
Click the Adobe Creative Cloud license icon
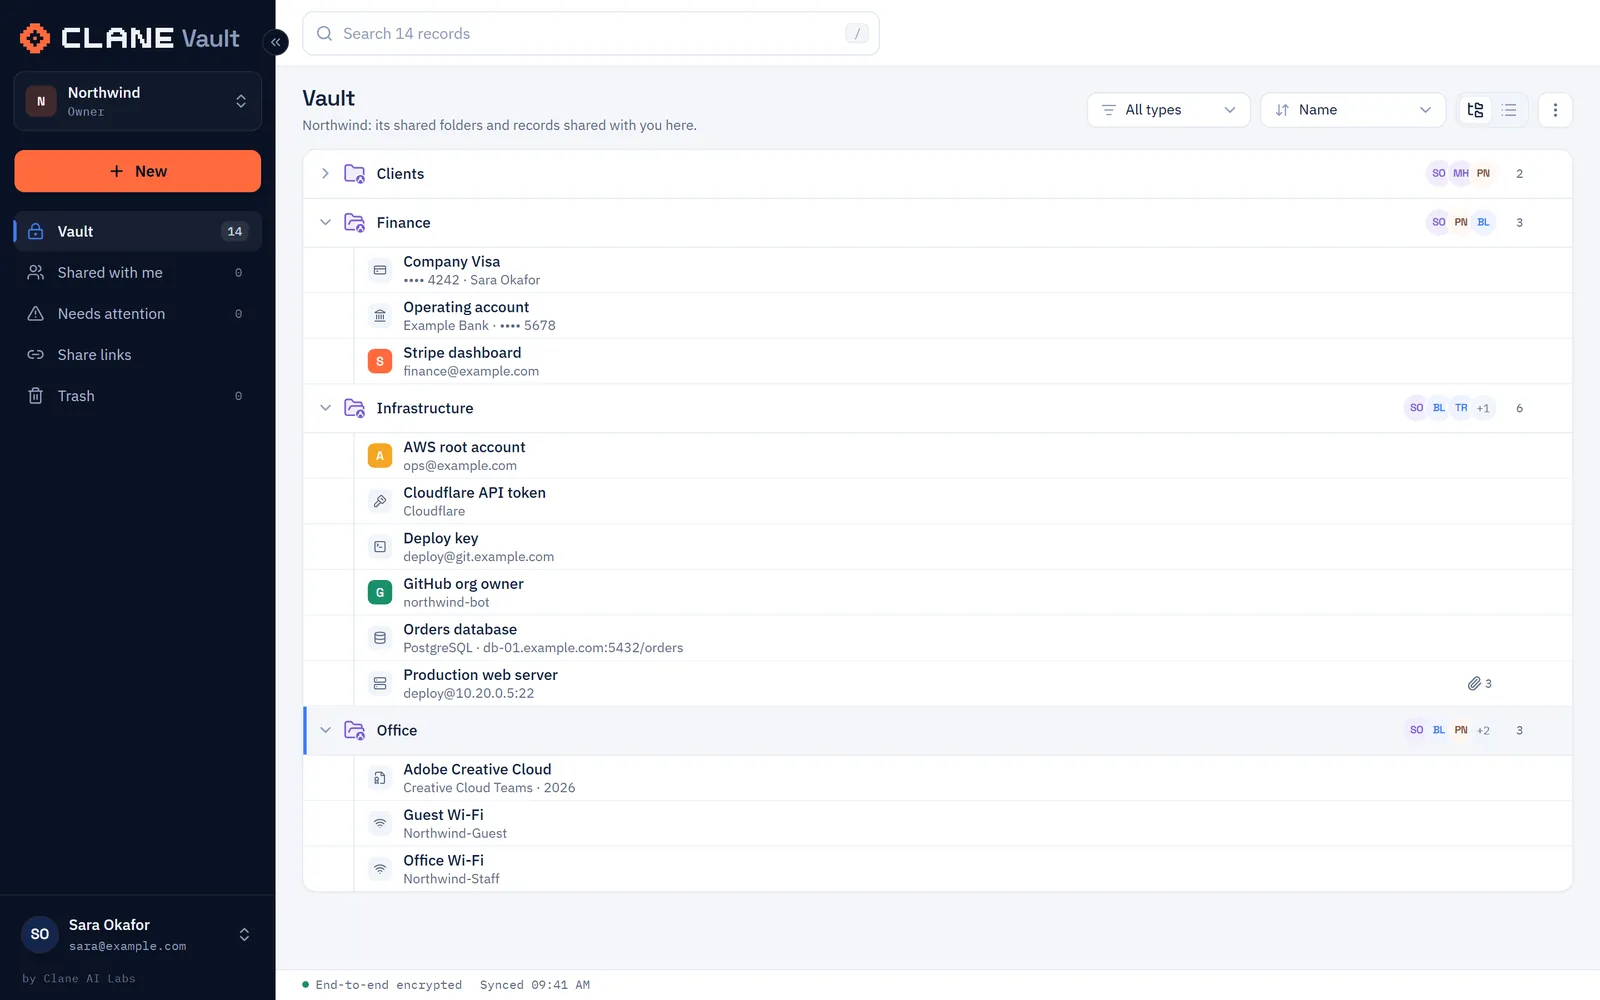coord(380,778)
